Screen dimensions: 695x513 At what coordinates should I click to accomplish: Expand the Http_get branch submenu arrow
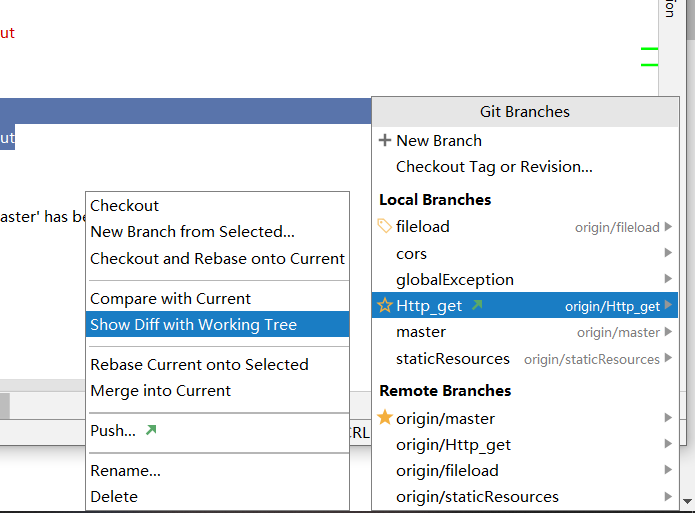tap(668, 305)
